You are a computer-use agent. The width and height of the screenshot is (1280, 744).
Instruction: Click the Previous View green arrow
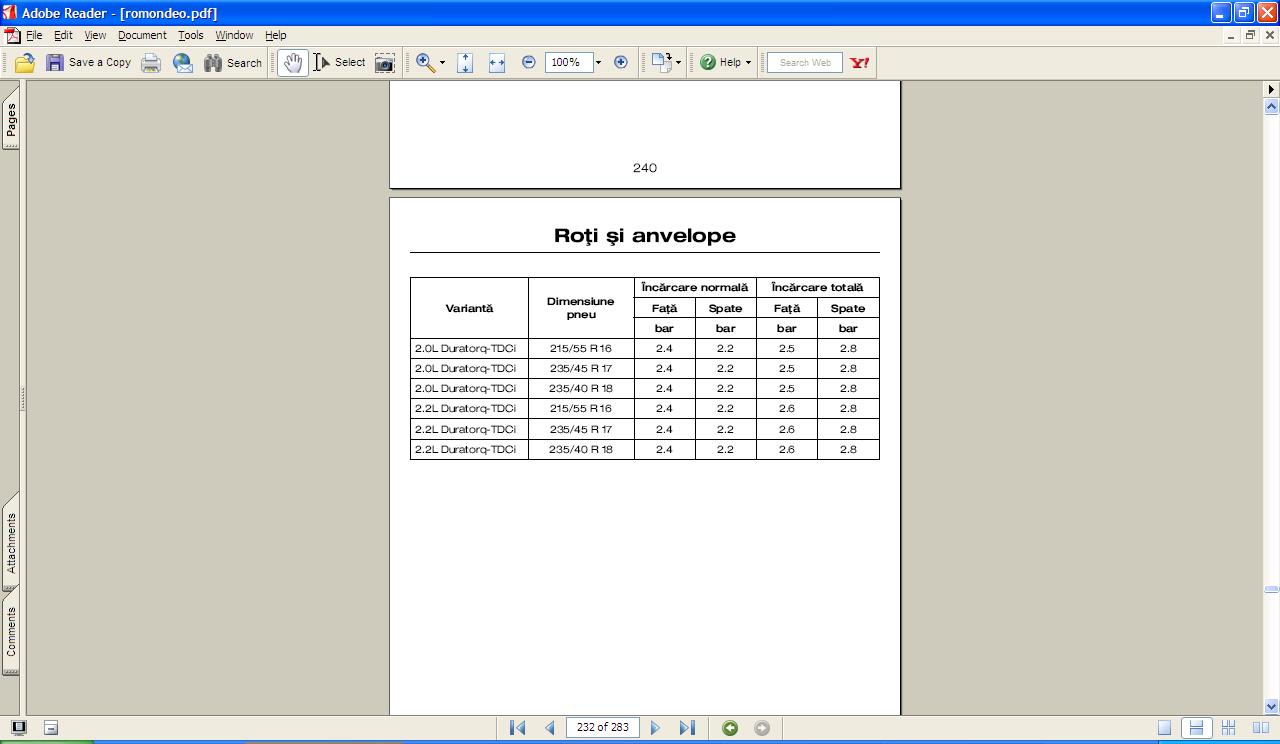[730, 728]
